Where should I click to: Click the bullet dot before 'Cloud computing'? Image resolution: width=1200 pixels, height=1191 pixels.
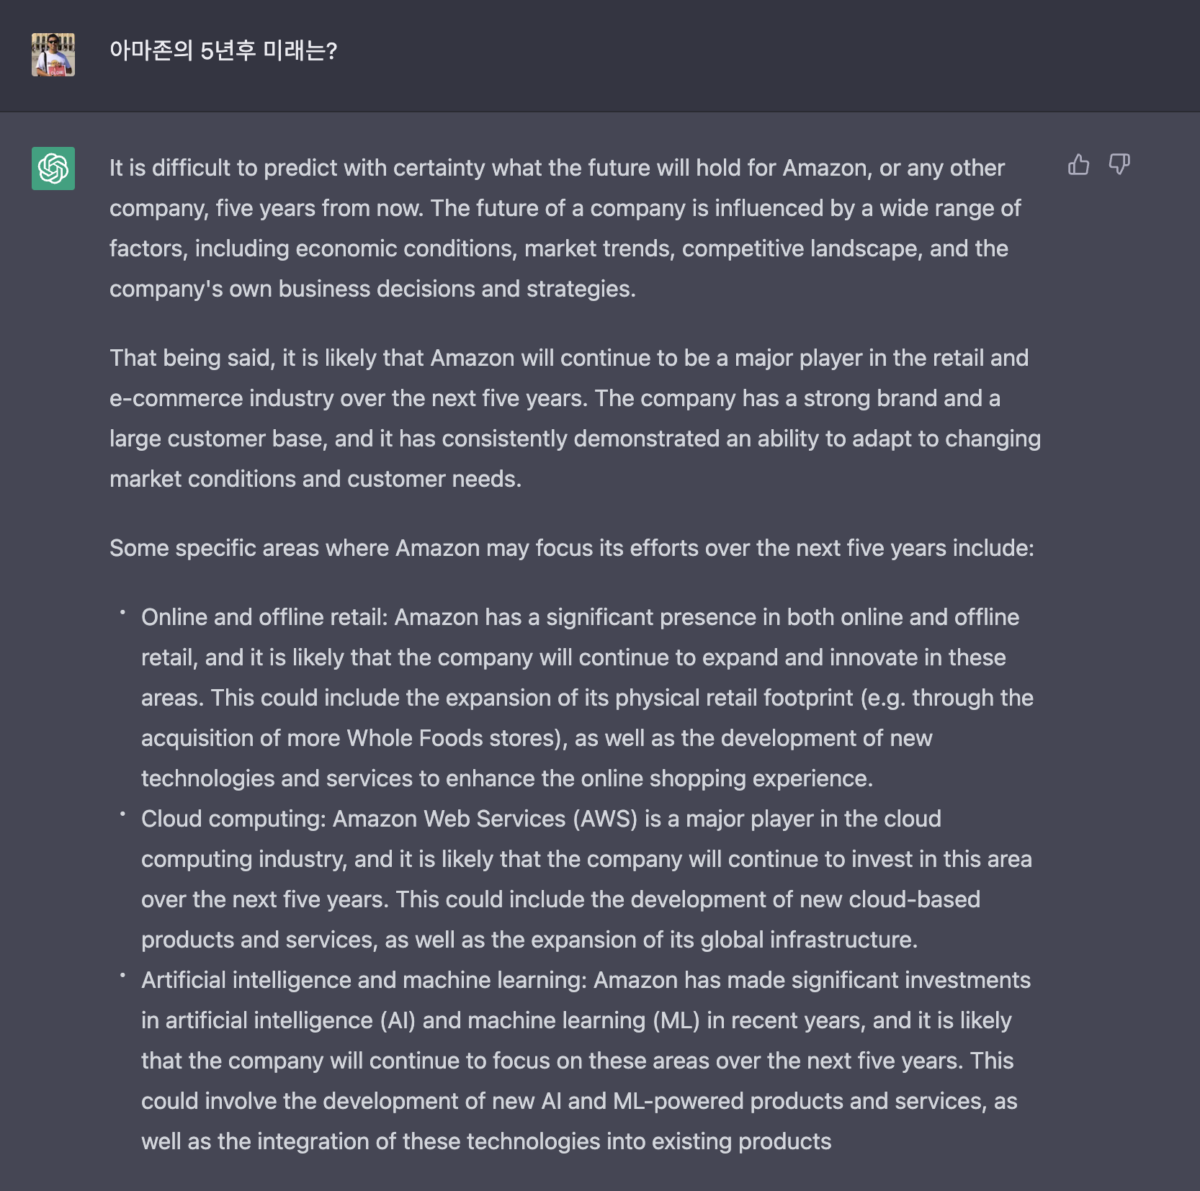click(122, 814)
